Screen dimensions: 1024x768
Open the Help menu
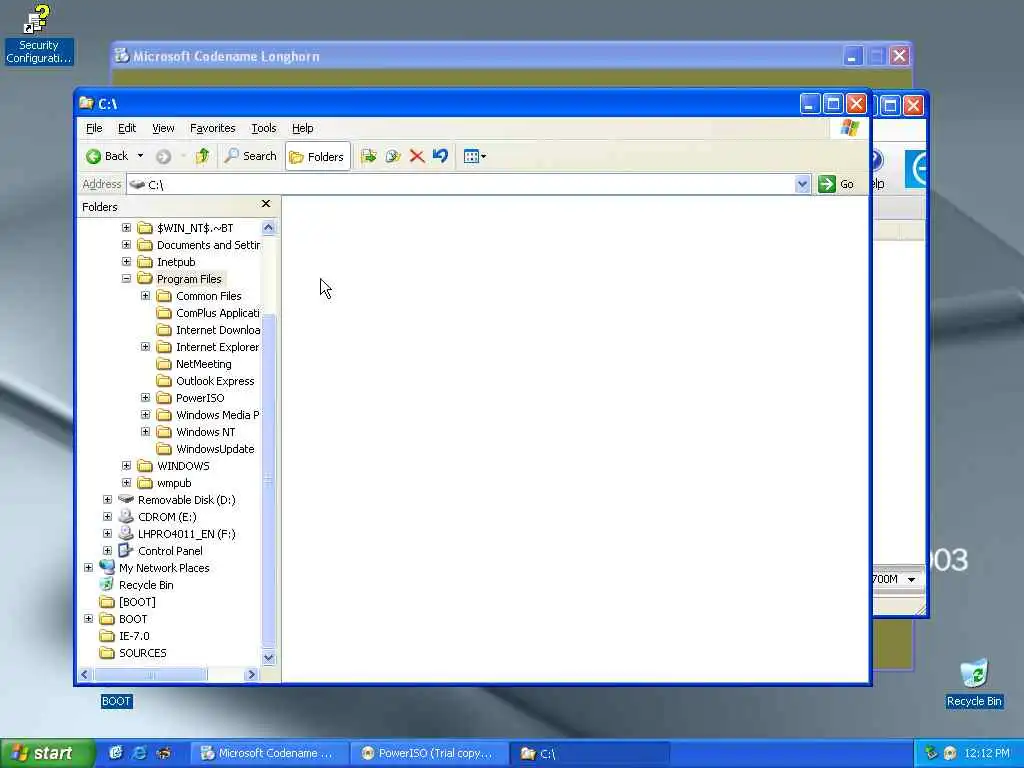tap(302, 128)
